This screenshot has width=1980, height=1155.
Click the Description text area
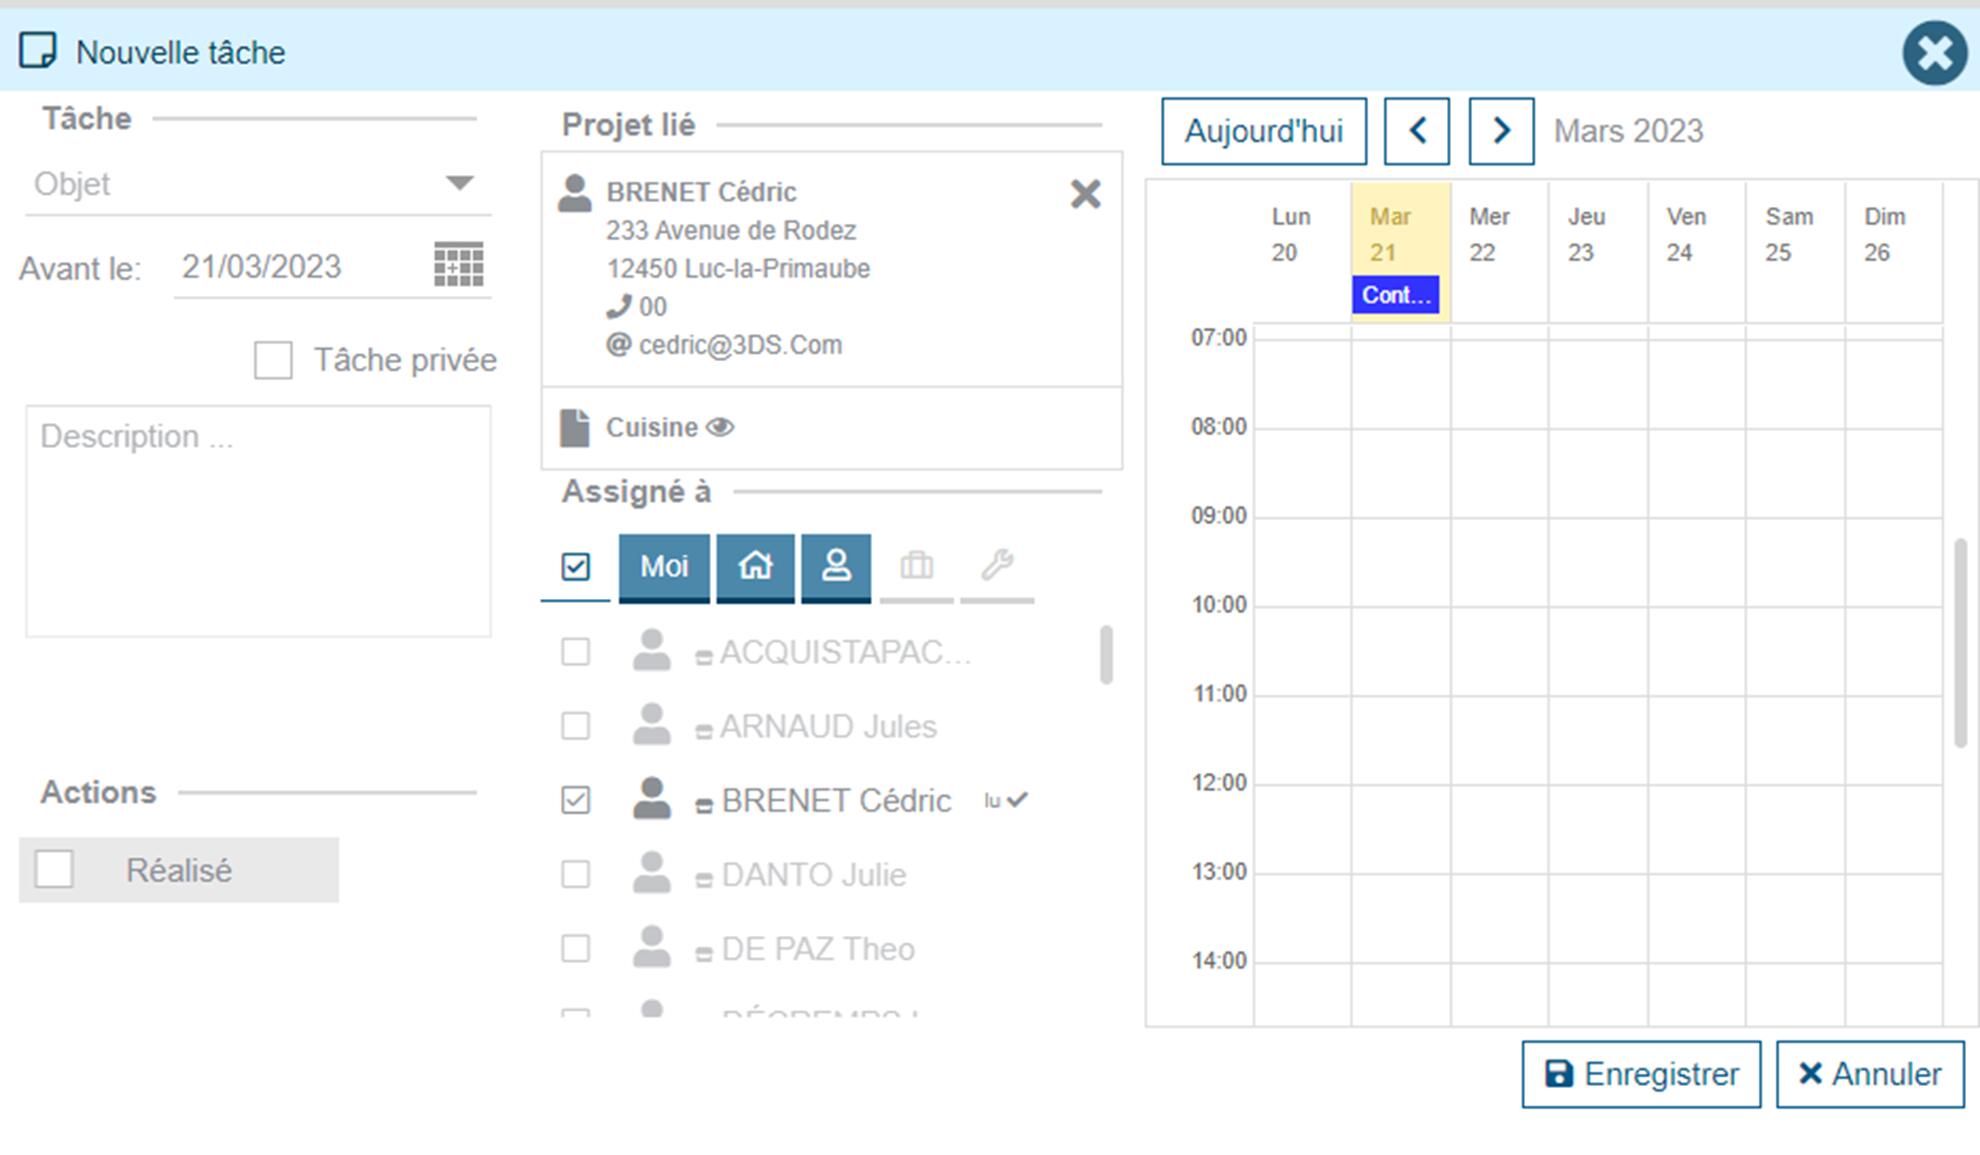[x=258, y=520]
